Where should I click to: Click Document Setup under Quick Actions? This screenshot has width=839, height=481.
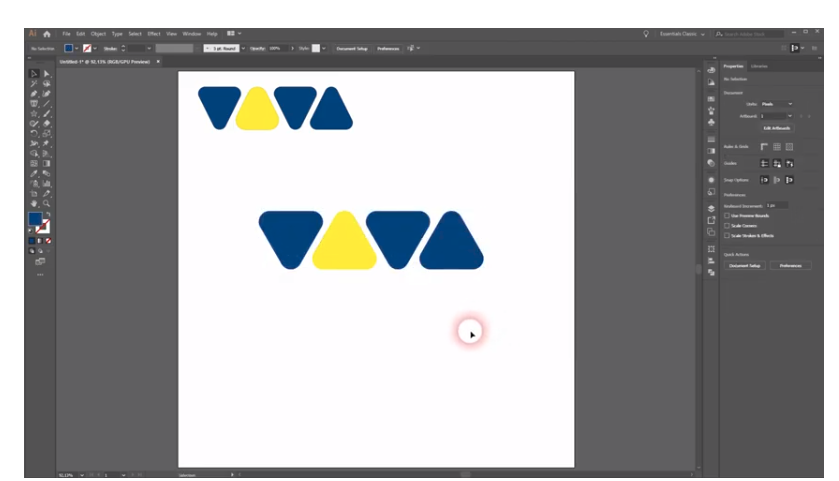[745, 265]
